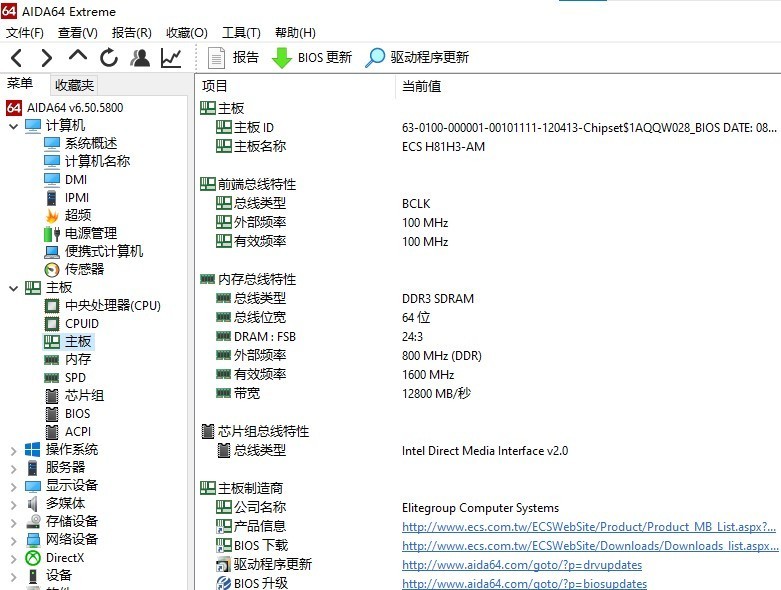The height and width of the screenshot is (590, 781).
Task: Click the CPUID chip icon
Action: (x=52, y=324)
